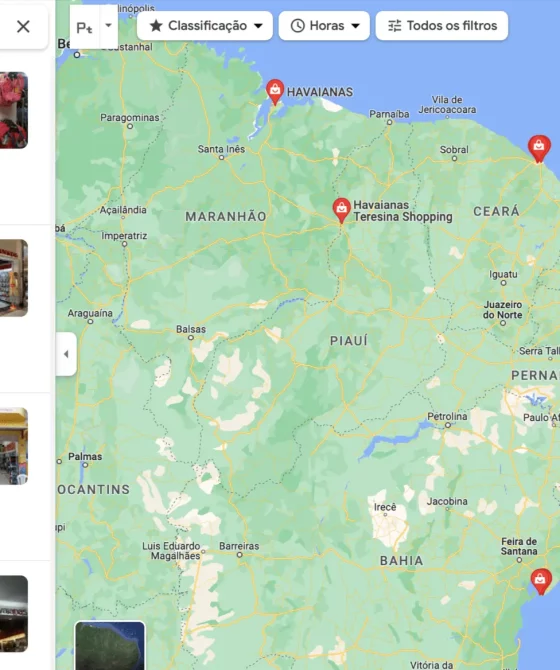This screenshot has width=560, height=670.
Task: Click the Petrolina city label on map
Action: click(447, 416)
